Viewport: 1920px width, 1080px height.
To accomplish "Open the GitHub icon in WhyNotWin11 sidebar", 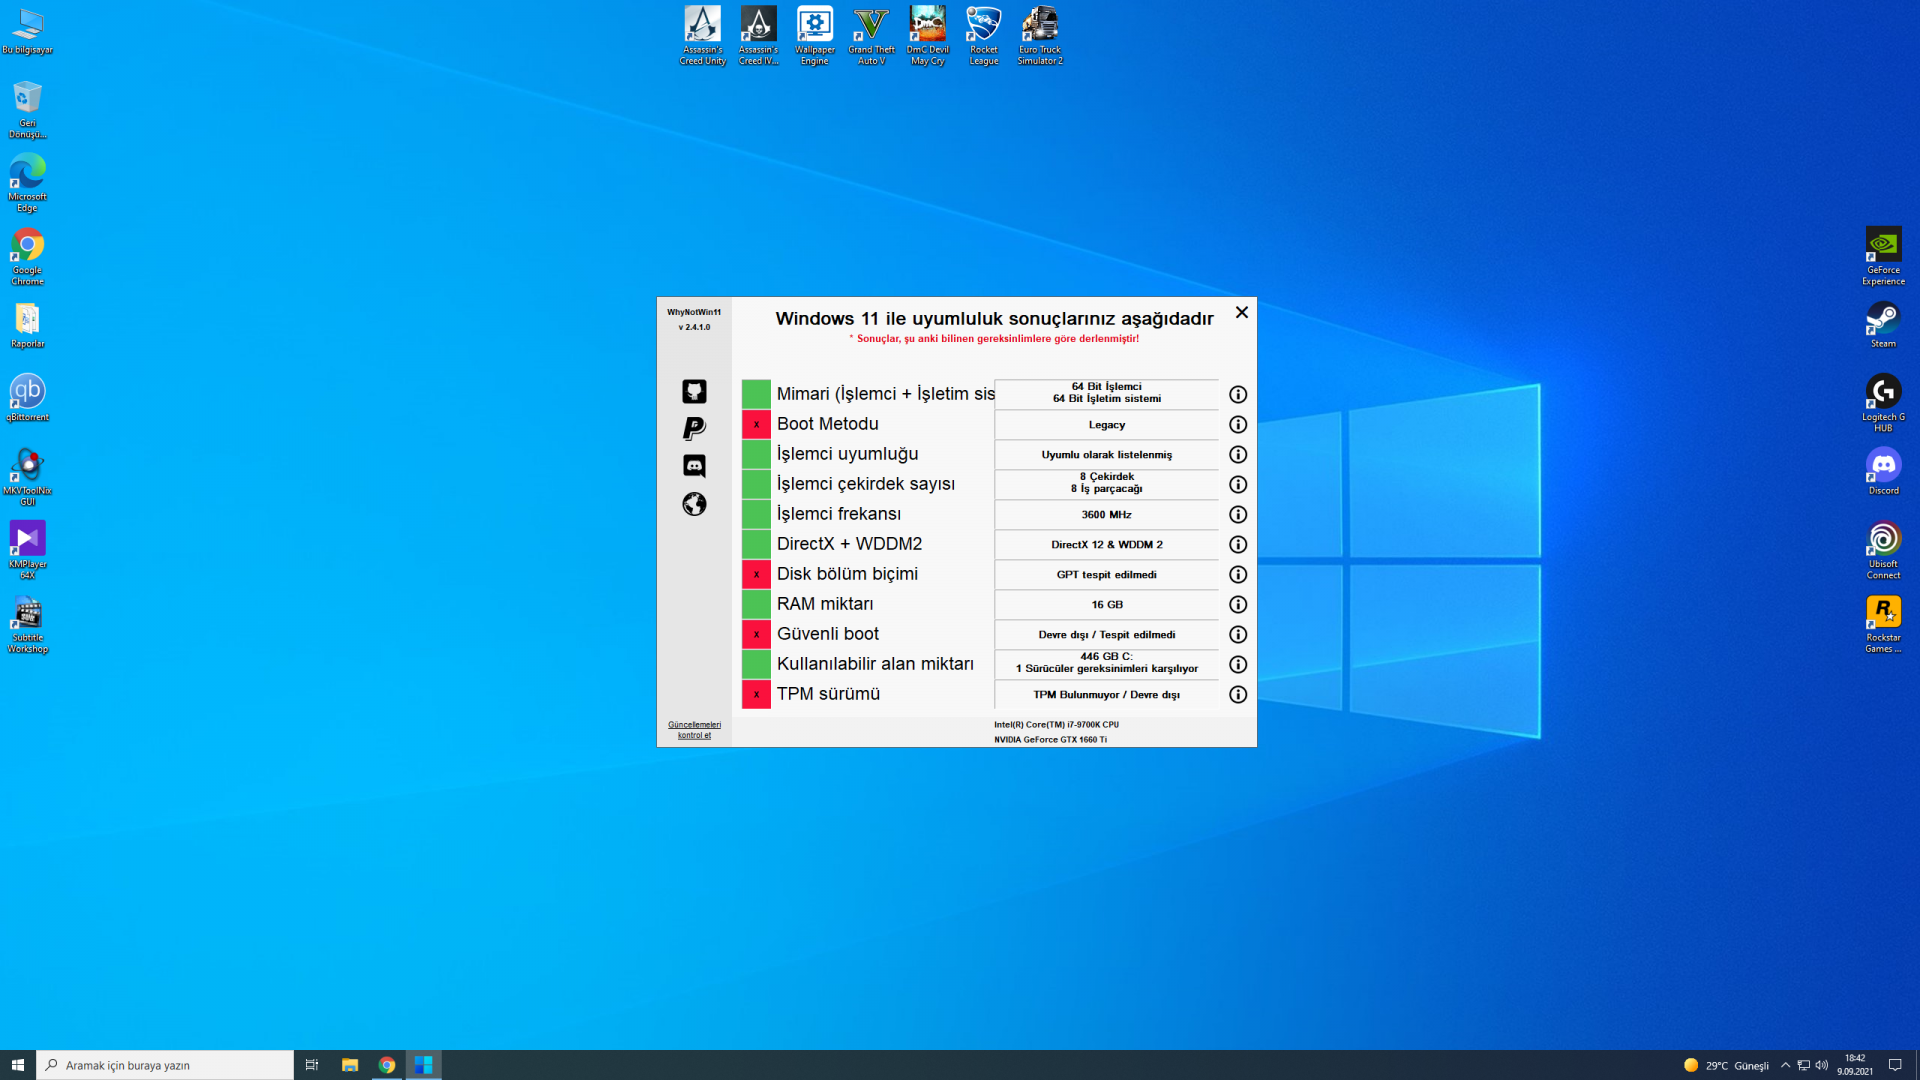I will point(694,391).
